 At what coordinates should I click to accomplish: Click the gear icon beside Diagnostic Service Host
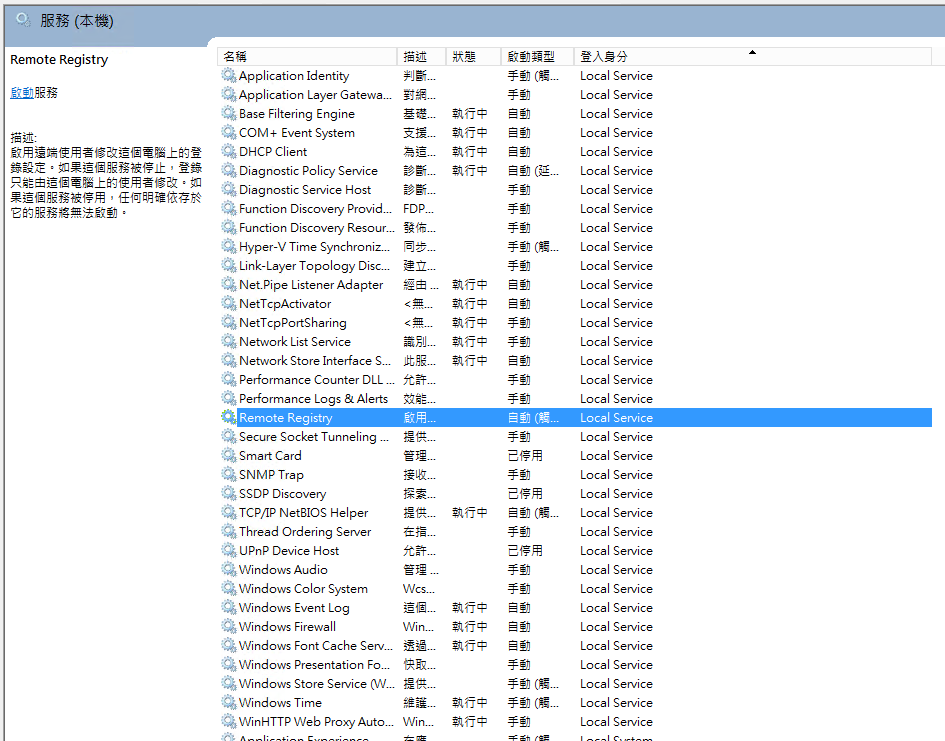228,189
